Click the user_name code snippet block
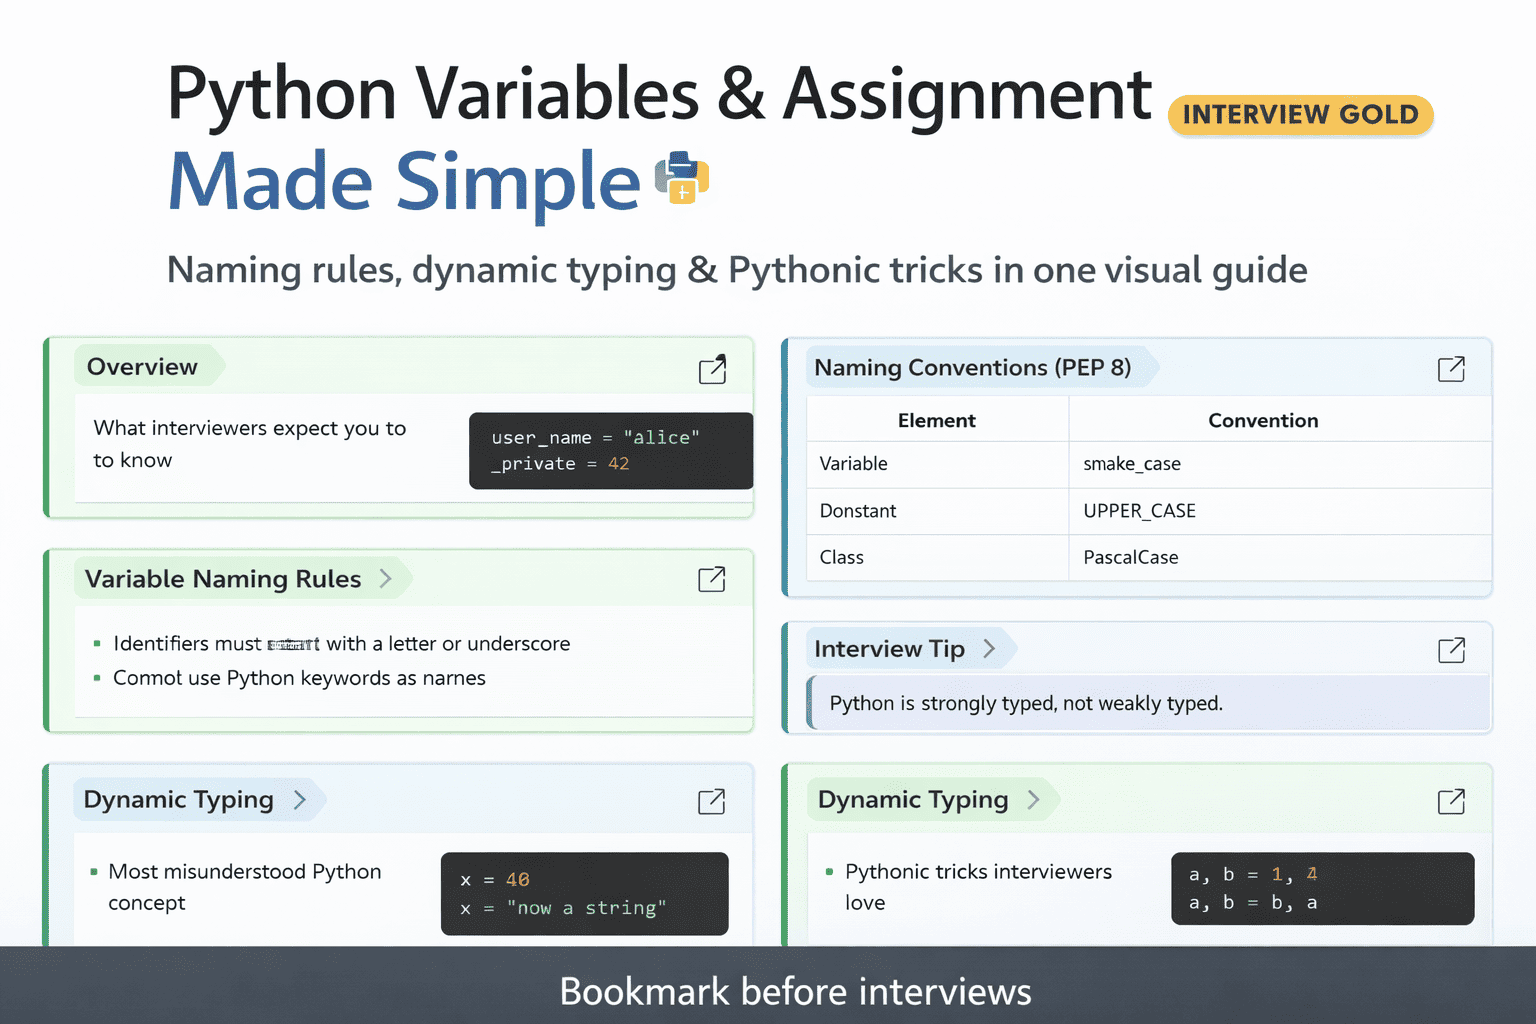 coord(610,451)
